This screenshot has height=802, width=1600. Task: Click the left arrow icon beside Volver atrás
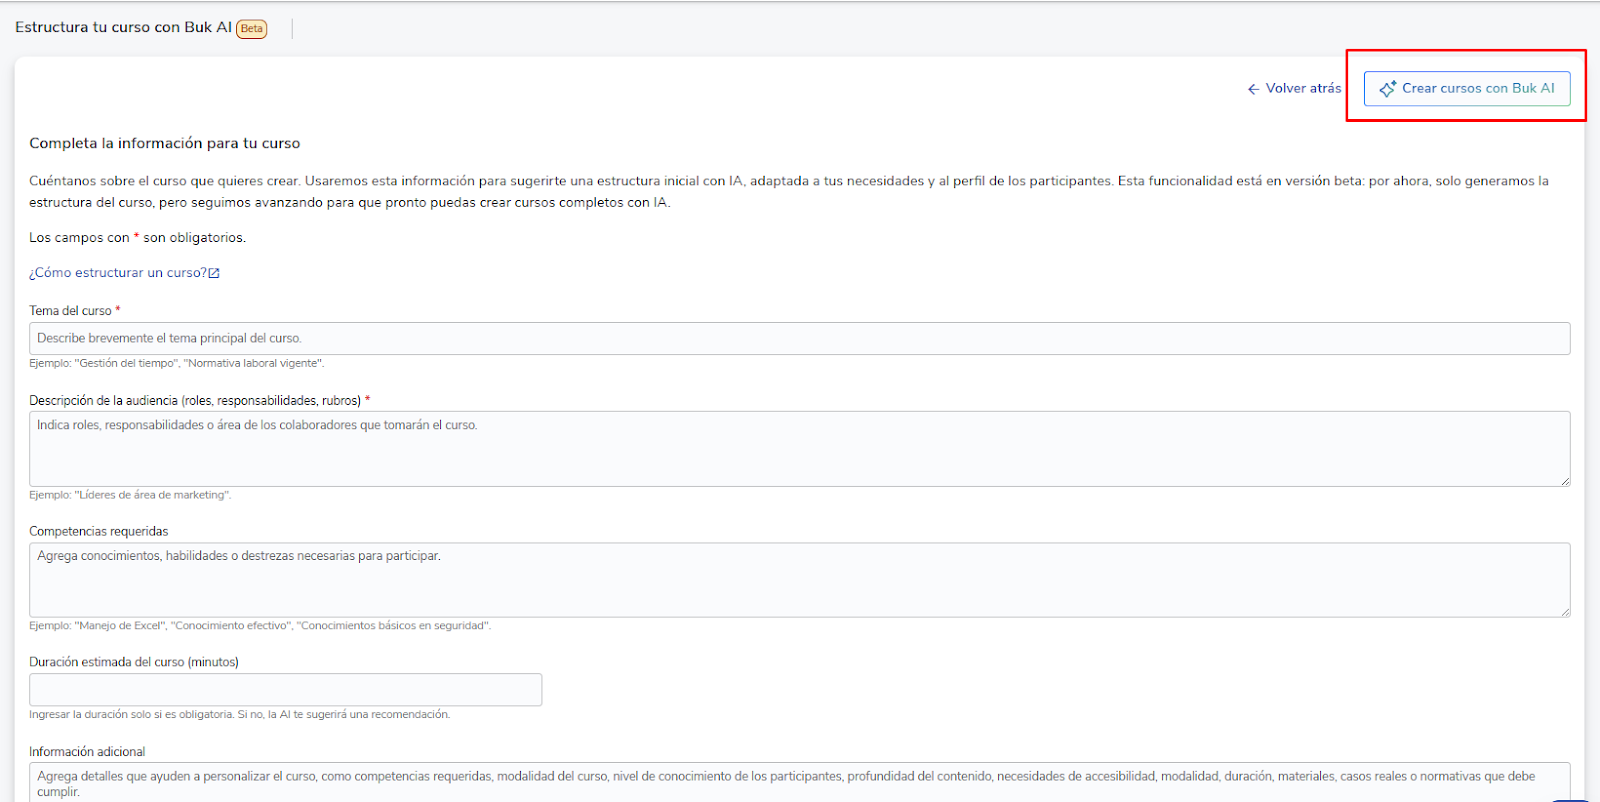[1253, 89]
